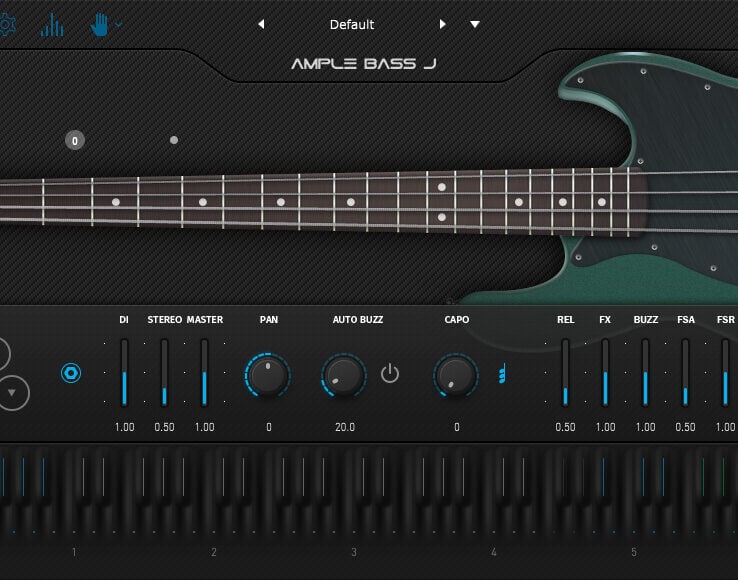Open the EQ bars panel icon
Viewport: 738px width, 580px height.
point(52,24)
